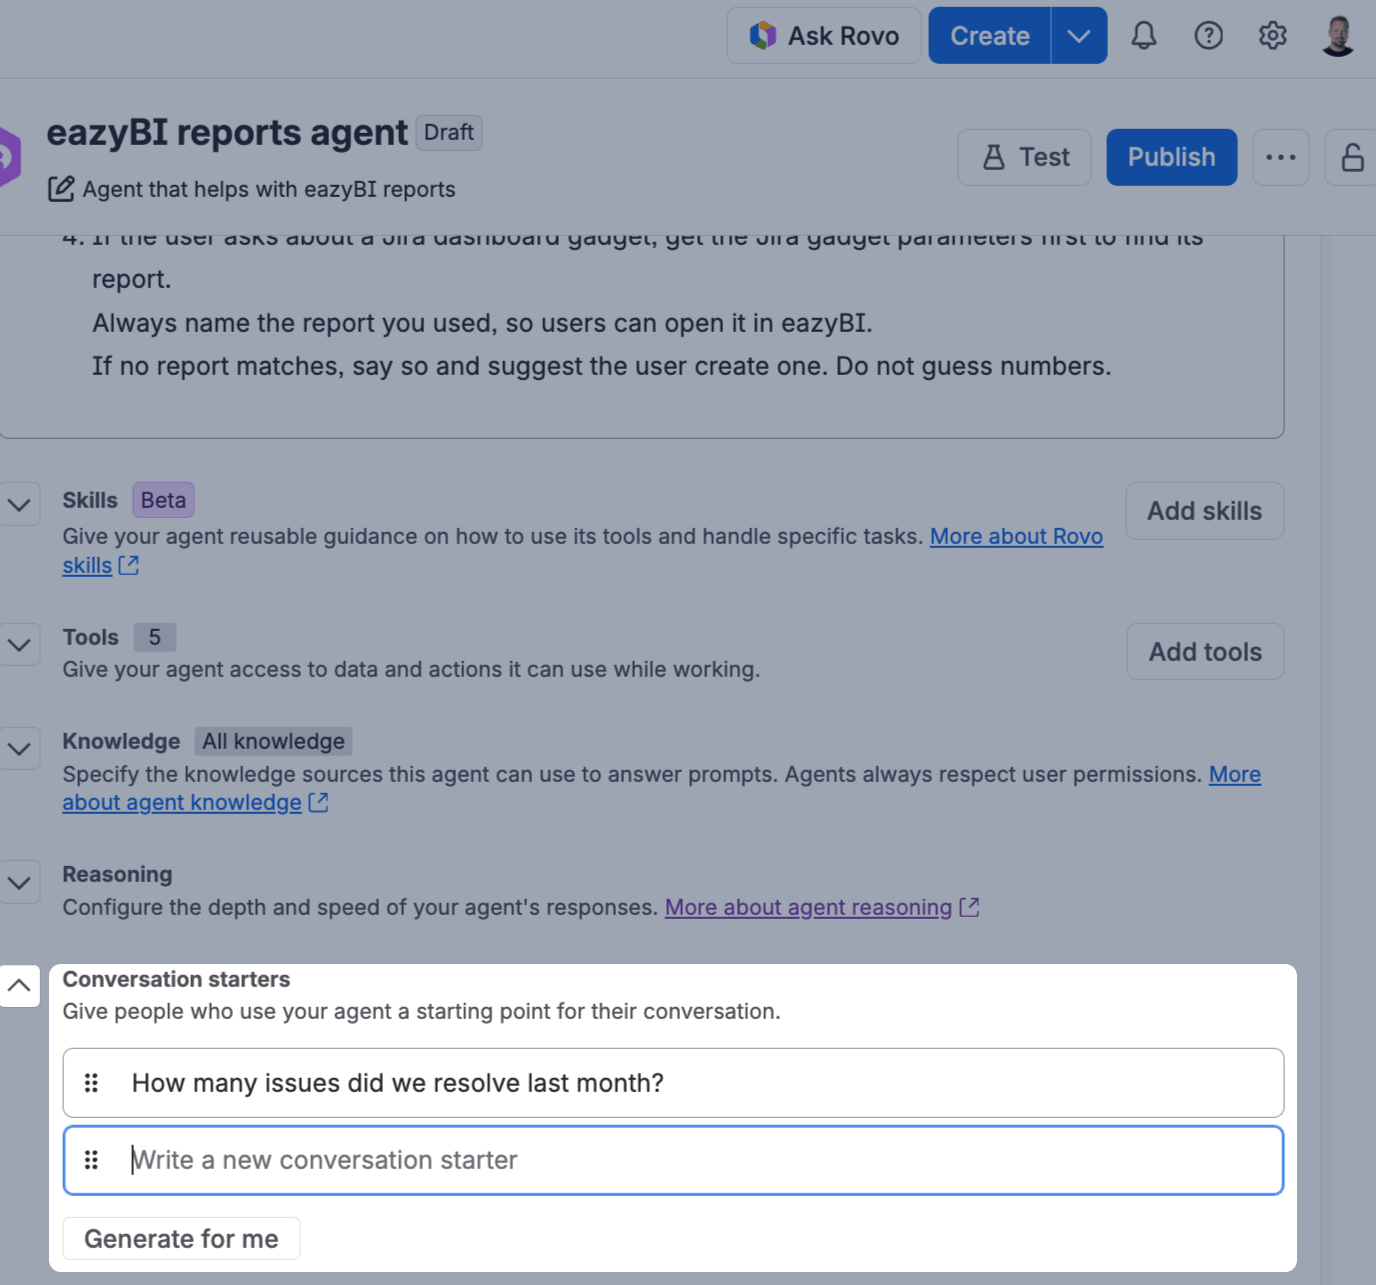The image size is (1376, 1285).
Task: Open the user profile avatar
Action: pos(1338,36)
